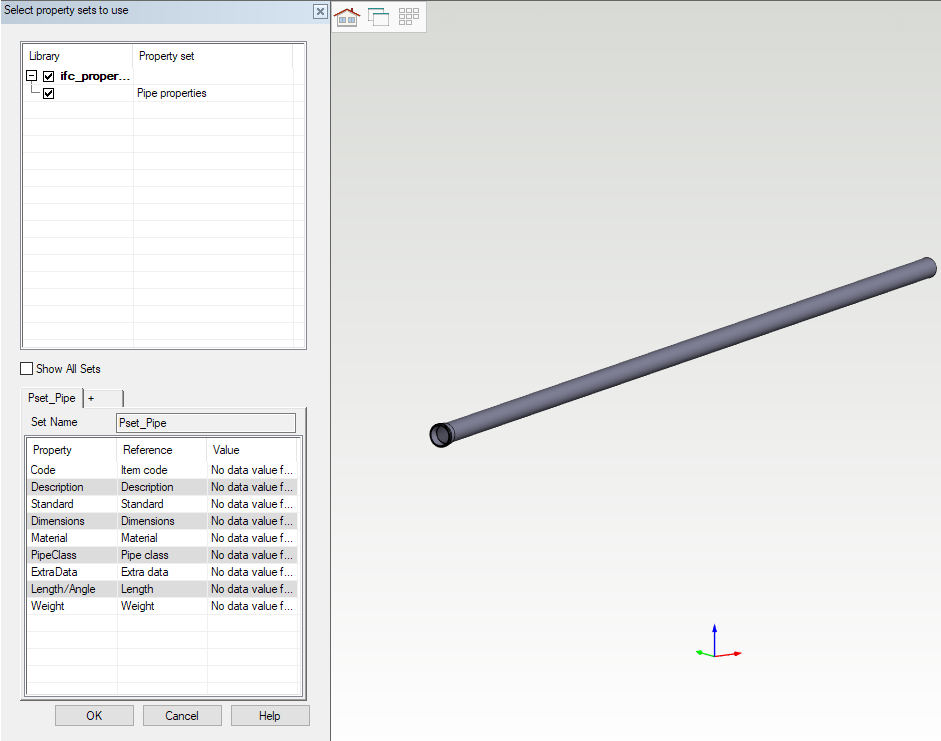This screenshot has height=741, width=941.
Task: Select the Value cell for Weight
Action: coord(252,606)
